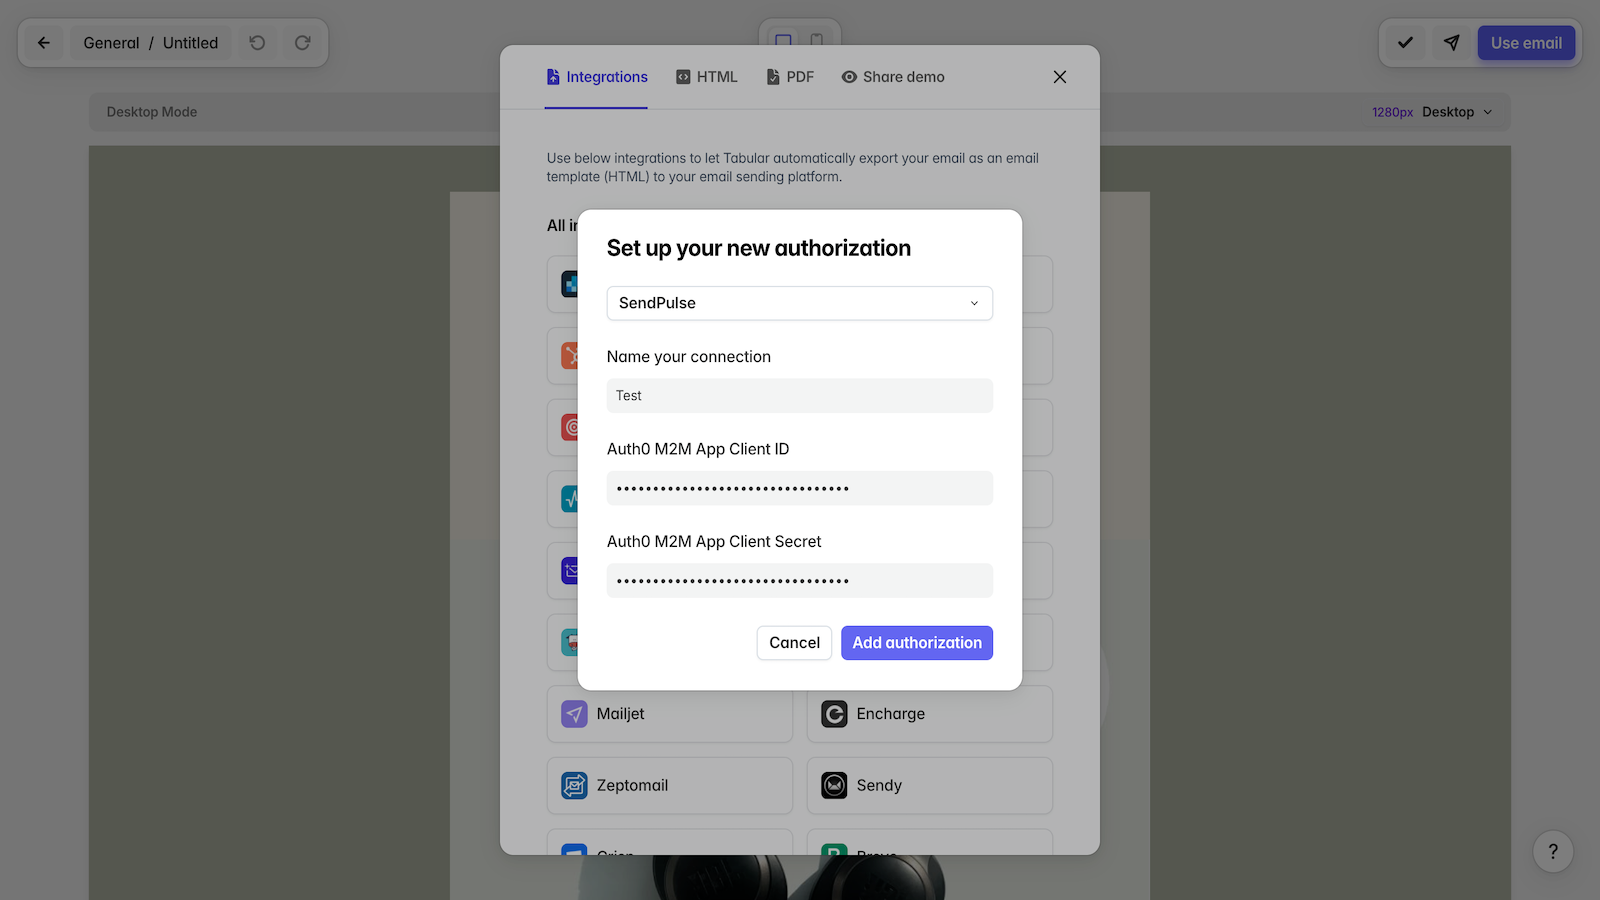Click the redo icon
The height and width of the screenshot is (900, 1600).
click(x=302, y=43)
